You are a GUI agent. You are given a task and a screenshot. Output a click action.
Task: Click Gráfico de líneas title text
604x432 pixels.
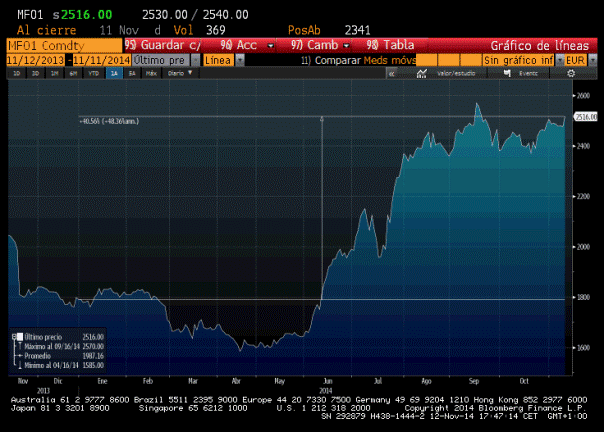[x=539, y=45]
